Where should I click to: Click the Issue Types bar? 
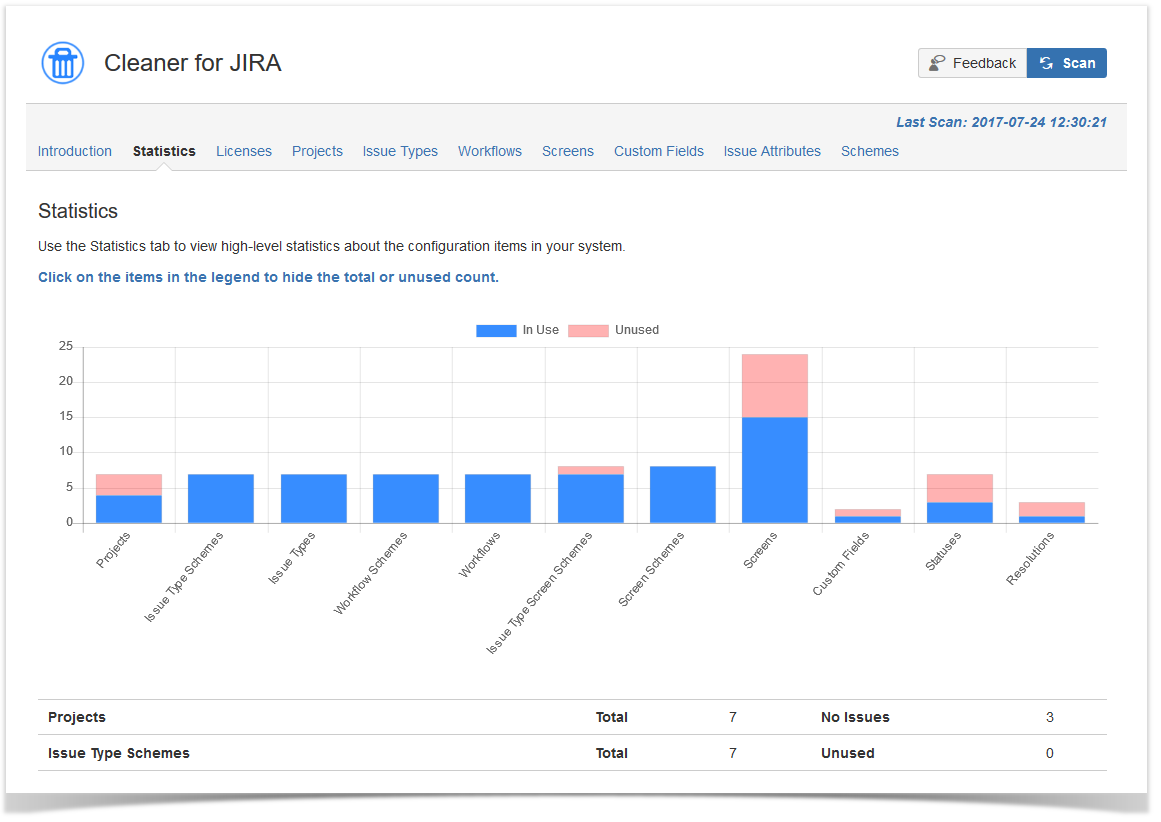tap(314, 498)
